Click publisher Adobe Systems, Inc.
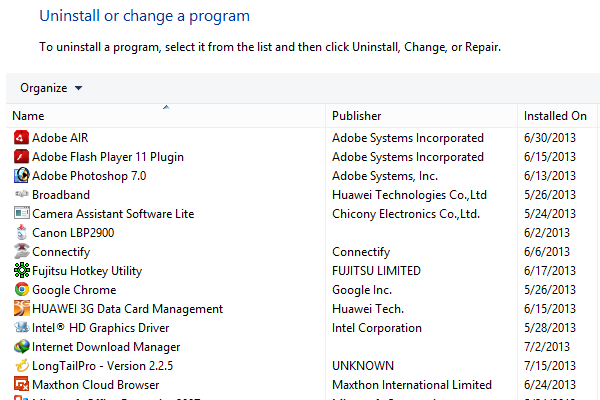The width and height of the screenshot is (600, 400). (x=385, y=176)
